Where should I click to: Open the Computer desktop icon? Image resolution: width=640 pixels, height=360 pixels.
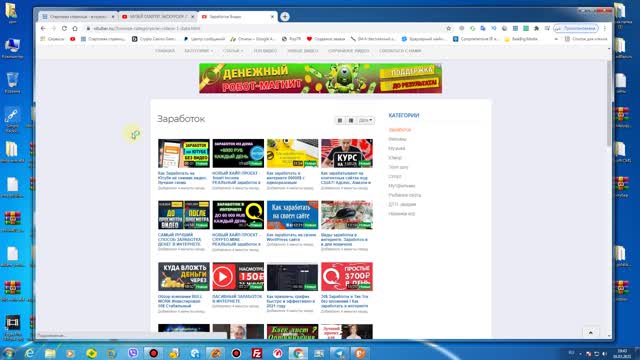click(x=12, y=48)
